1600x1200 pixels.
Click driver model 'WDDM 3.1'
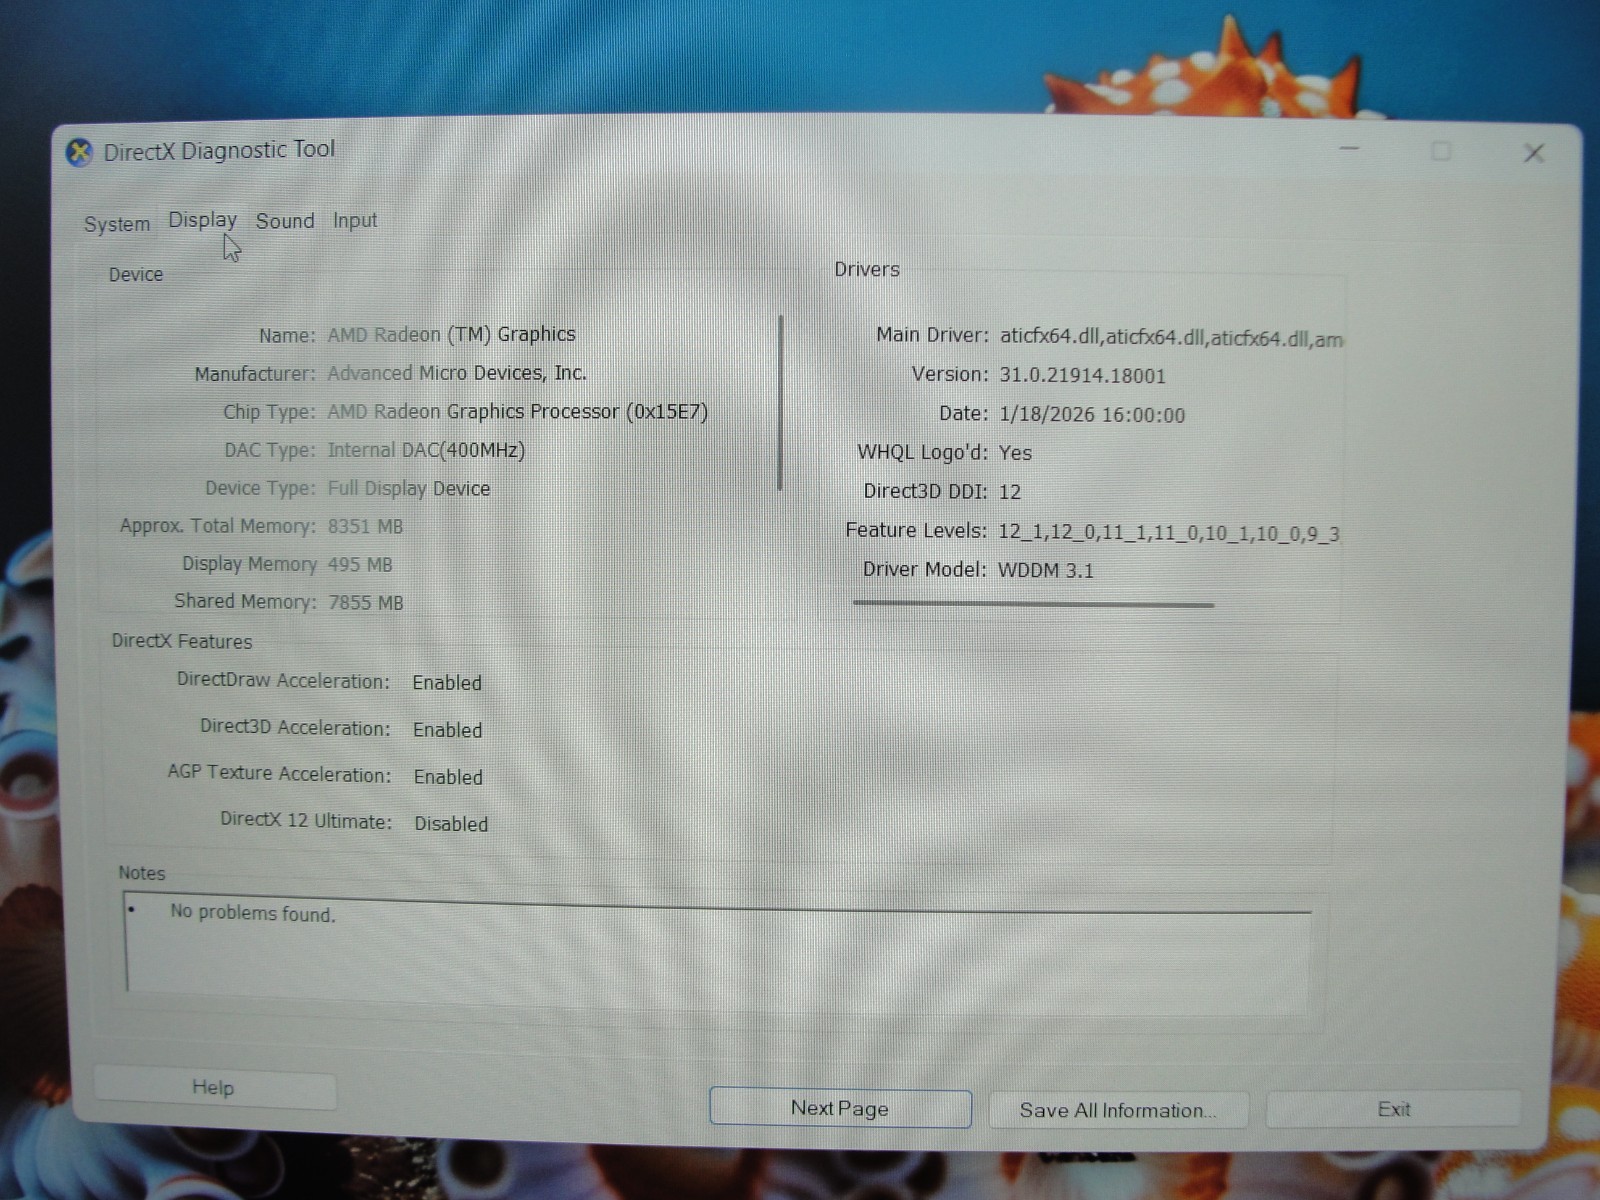point(1046,571)
